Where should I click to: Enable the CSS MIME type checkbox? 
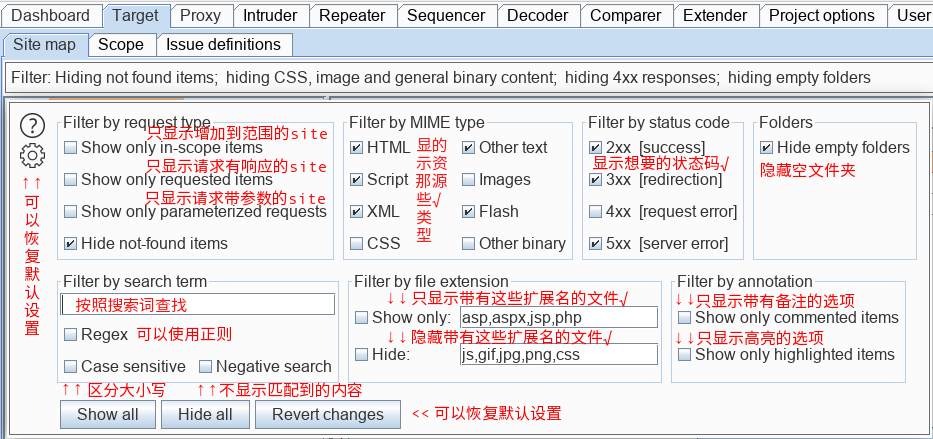point(356,243)
